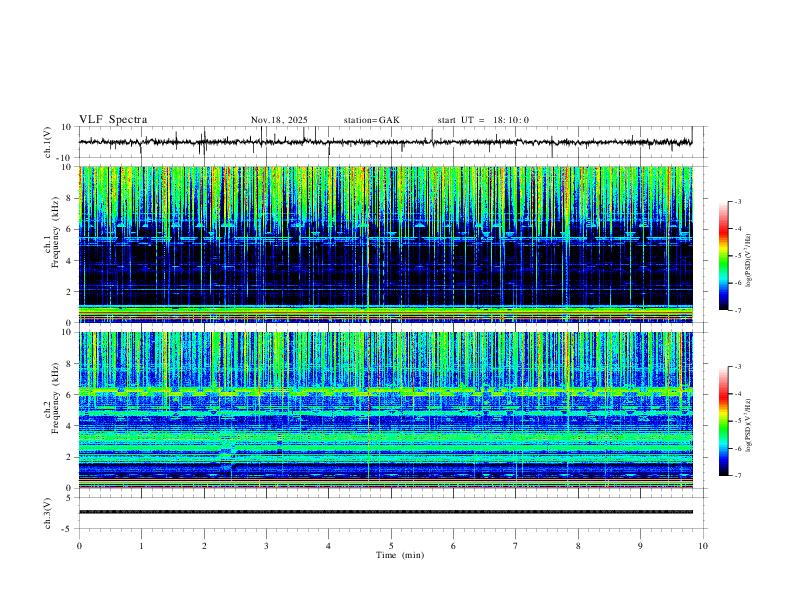The width and height of the screenshot is (792, 612).
Task: Click ch.1 frequency axis '6' tick label
Action: (x=70, y=229)
